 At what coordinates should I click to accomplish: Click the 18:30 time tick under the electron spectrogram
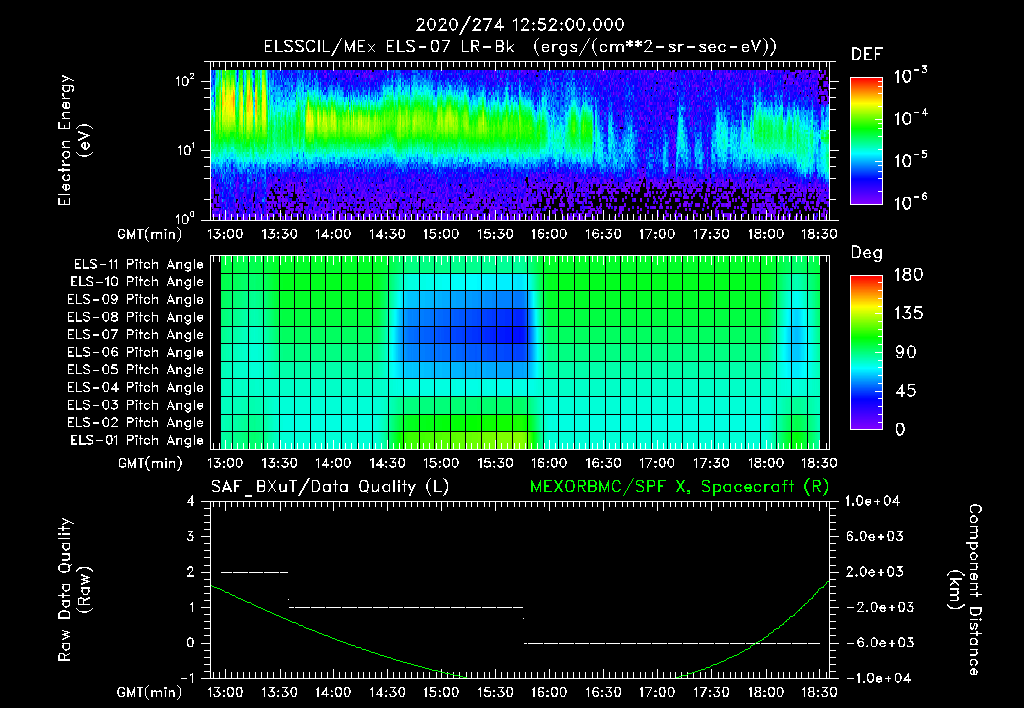819,234
